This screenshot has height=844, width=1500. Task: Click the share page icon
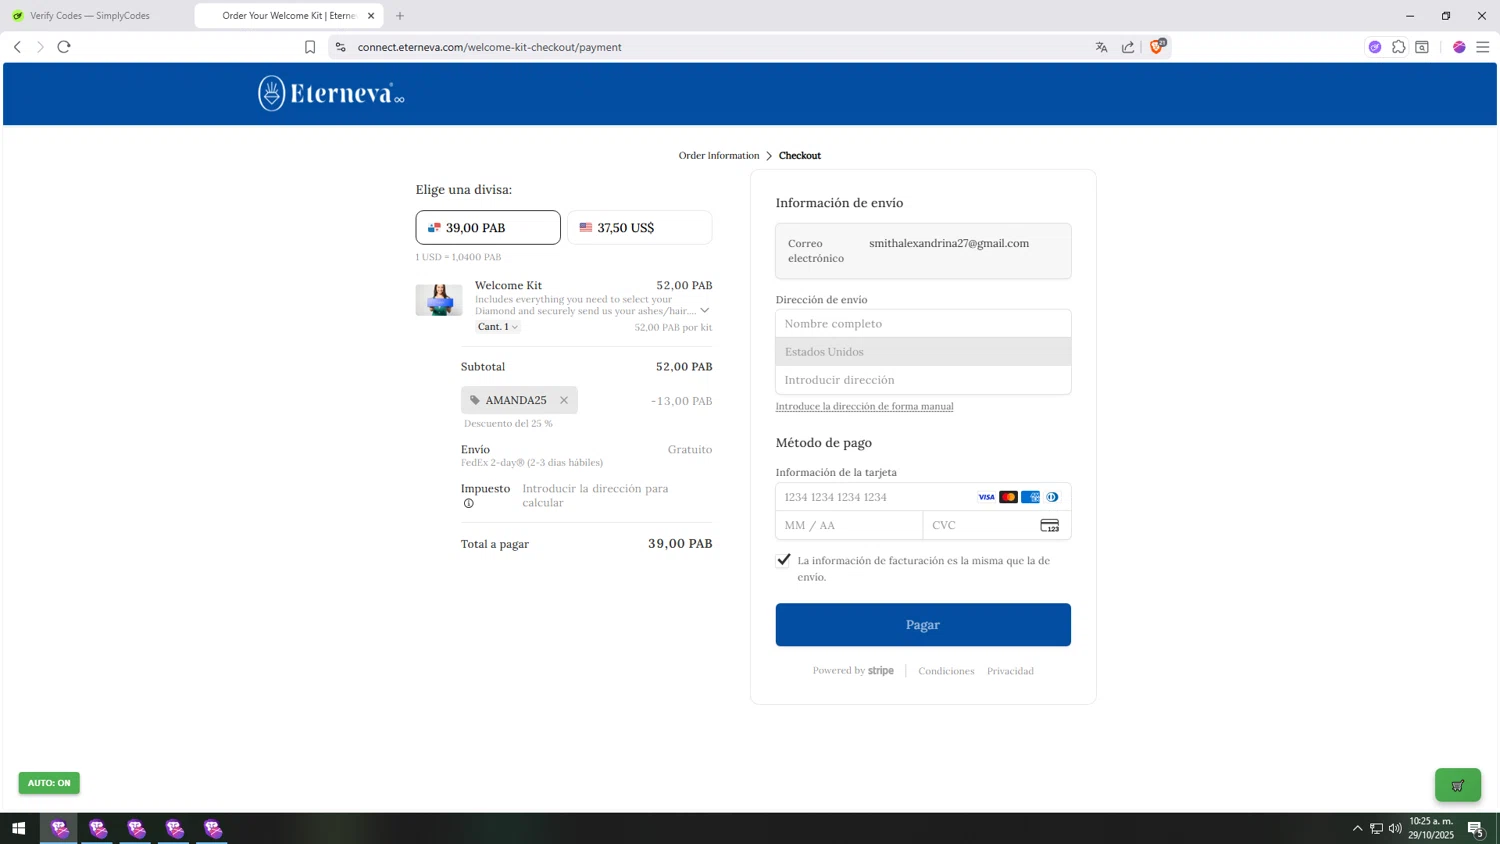[1128, 47]
